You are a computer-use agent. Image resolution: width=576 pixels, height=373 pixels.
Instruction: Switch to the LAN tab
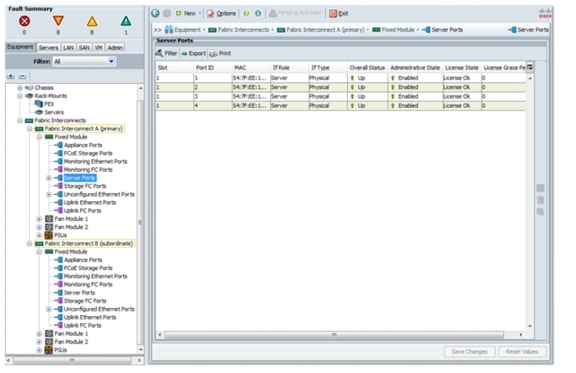pos(68,47)
